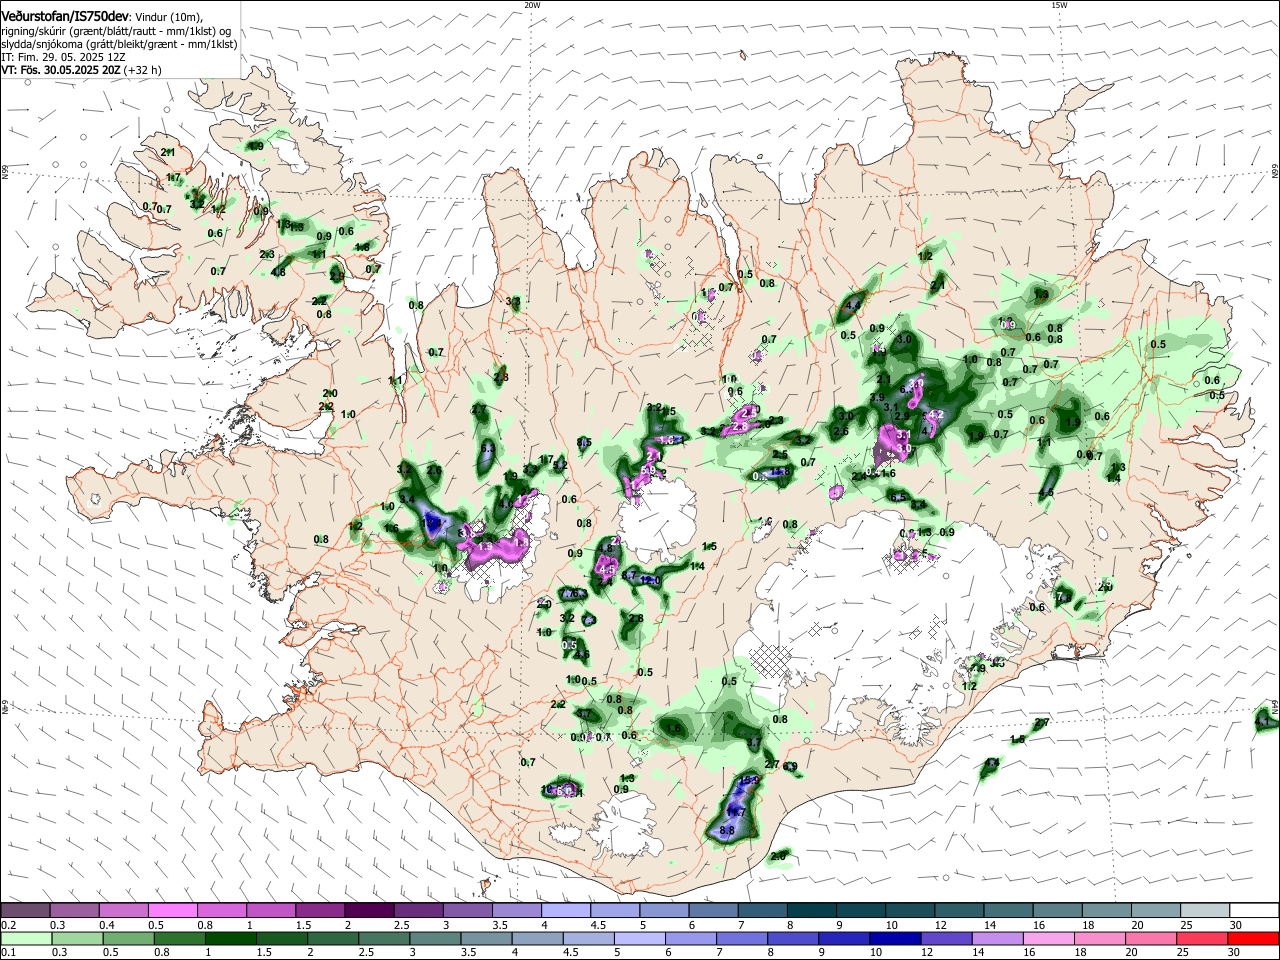Click the Veðurstofan/IS750dev title text

click(x=65, y=17)
